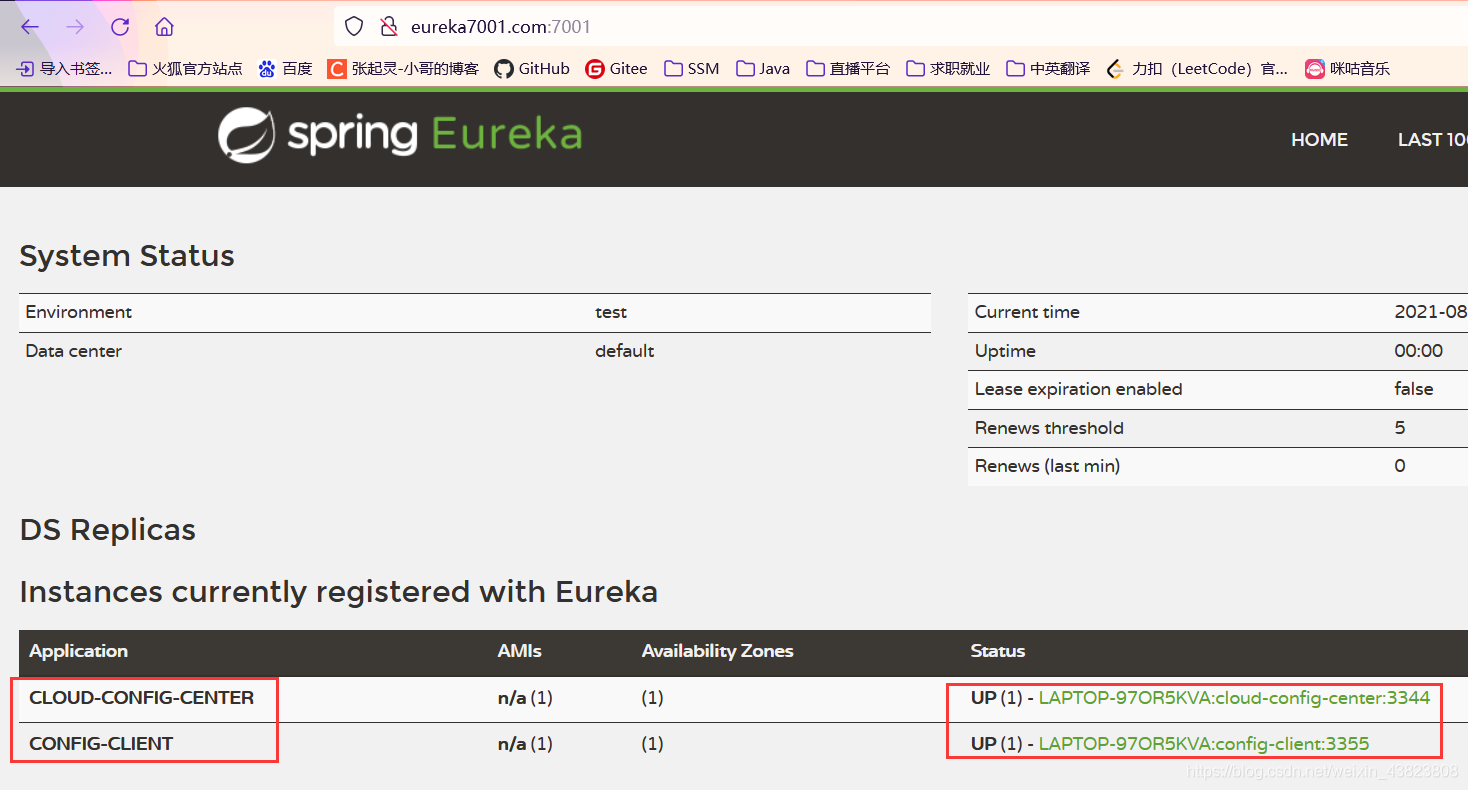Click the Availability Zones column header
Image resolution: width=1468 pixels, height=790 pixels.
[x=717, y=651]
